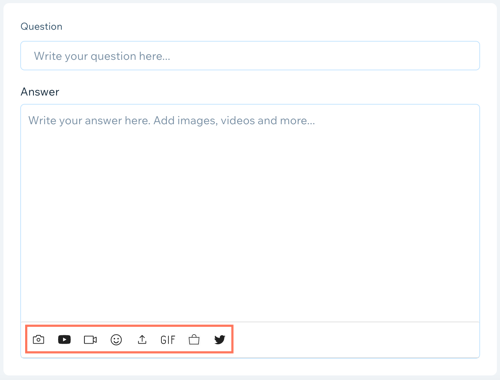This screenshot has width=500, height=380.
Task: Add an image using the camera icon
Action: click(x=38, y=340)
